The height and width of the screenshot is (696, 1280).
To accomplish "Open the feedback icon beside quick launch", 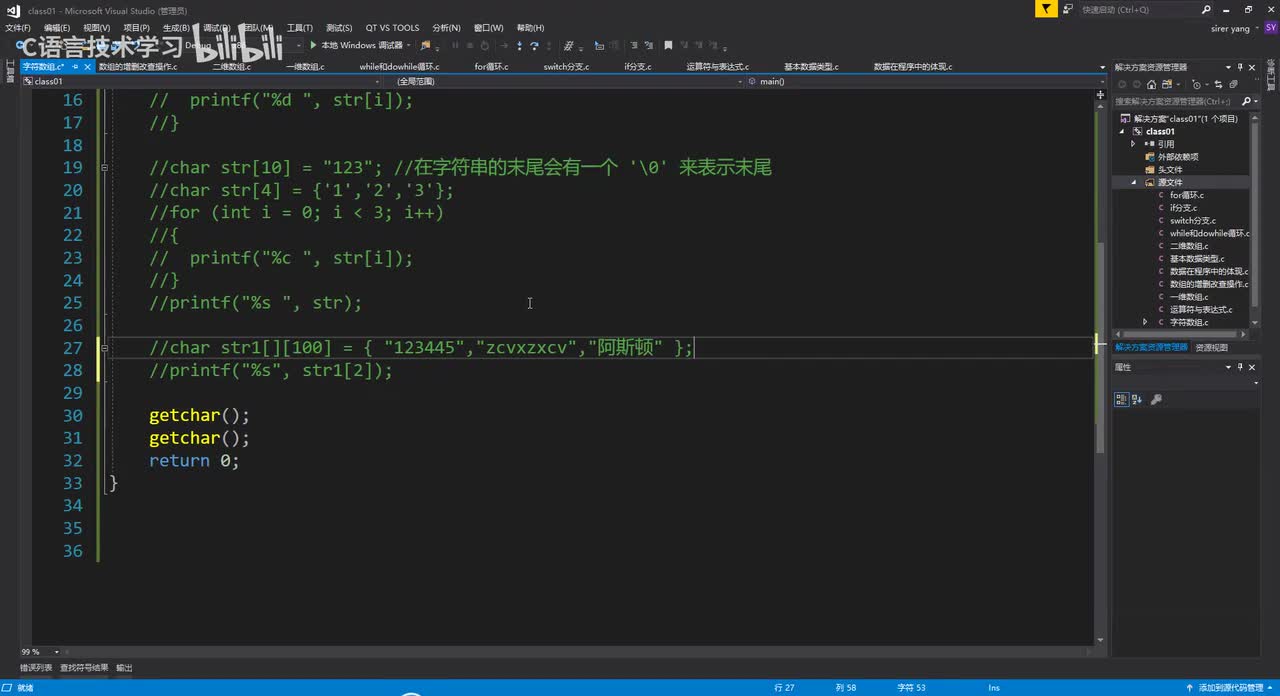I will tap(1068, 9).
